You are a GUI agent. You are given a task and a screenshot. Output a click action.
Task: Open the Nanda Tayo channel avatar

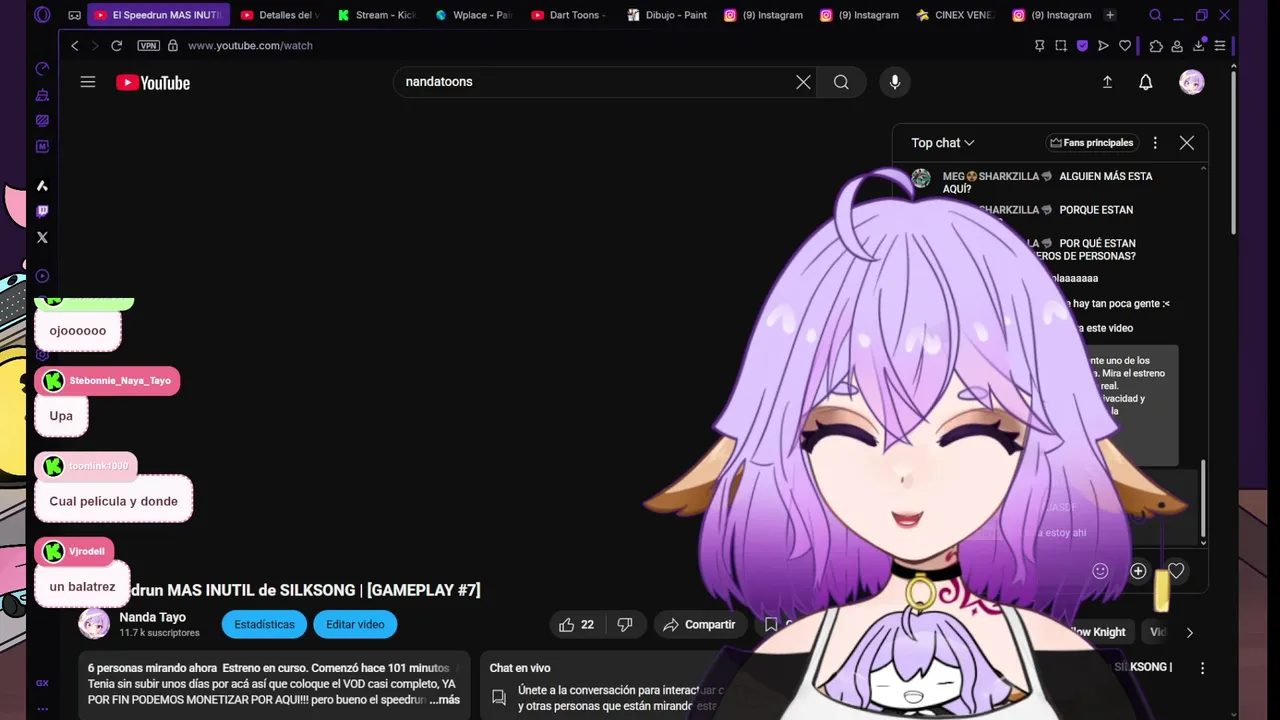click(94, 624)
